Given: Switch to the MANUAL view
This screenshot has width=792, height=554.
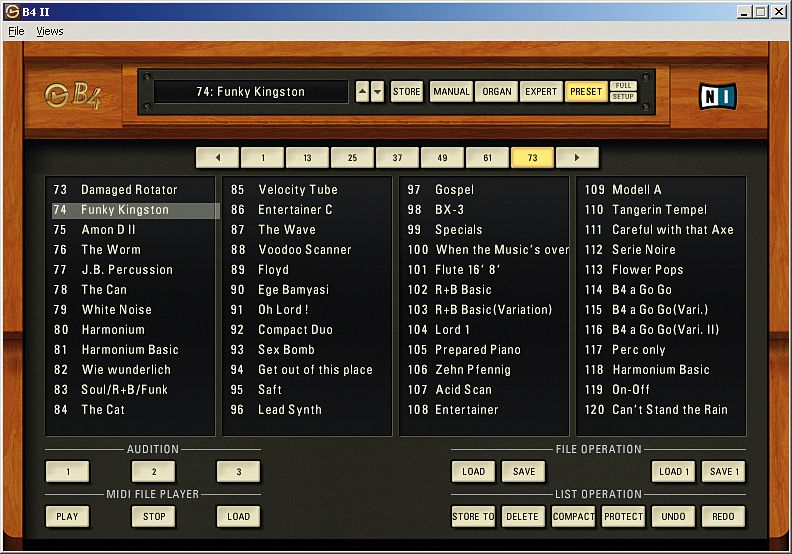Looking at the screenshot, I should (x=451, y=92).
